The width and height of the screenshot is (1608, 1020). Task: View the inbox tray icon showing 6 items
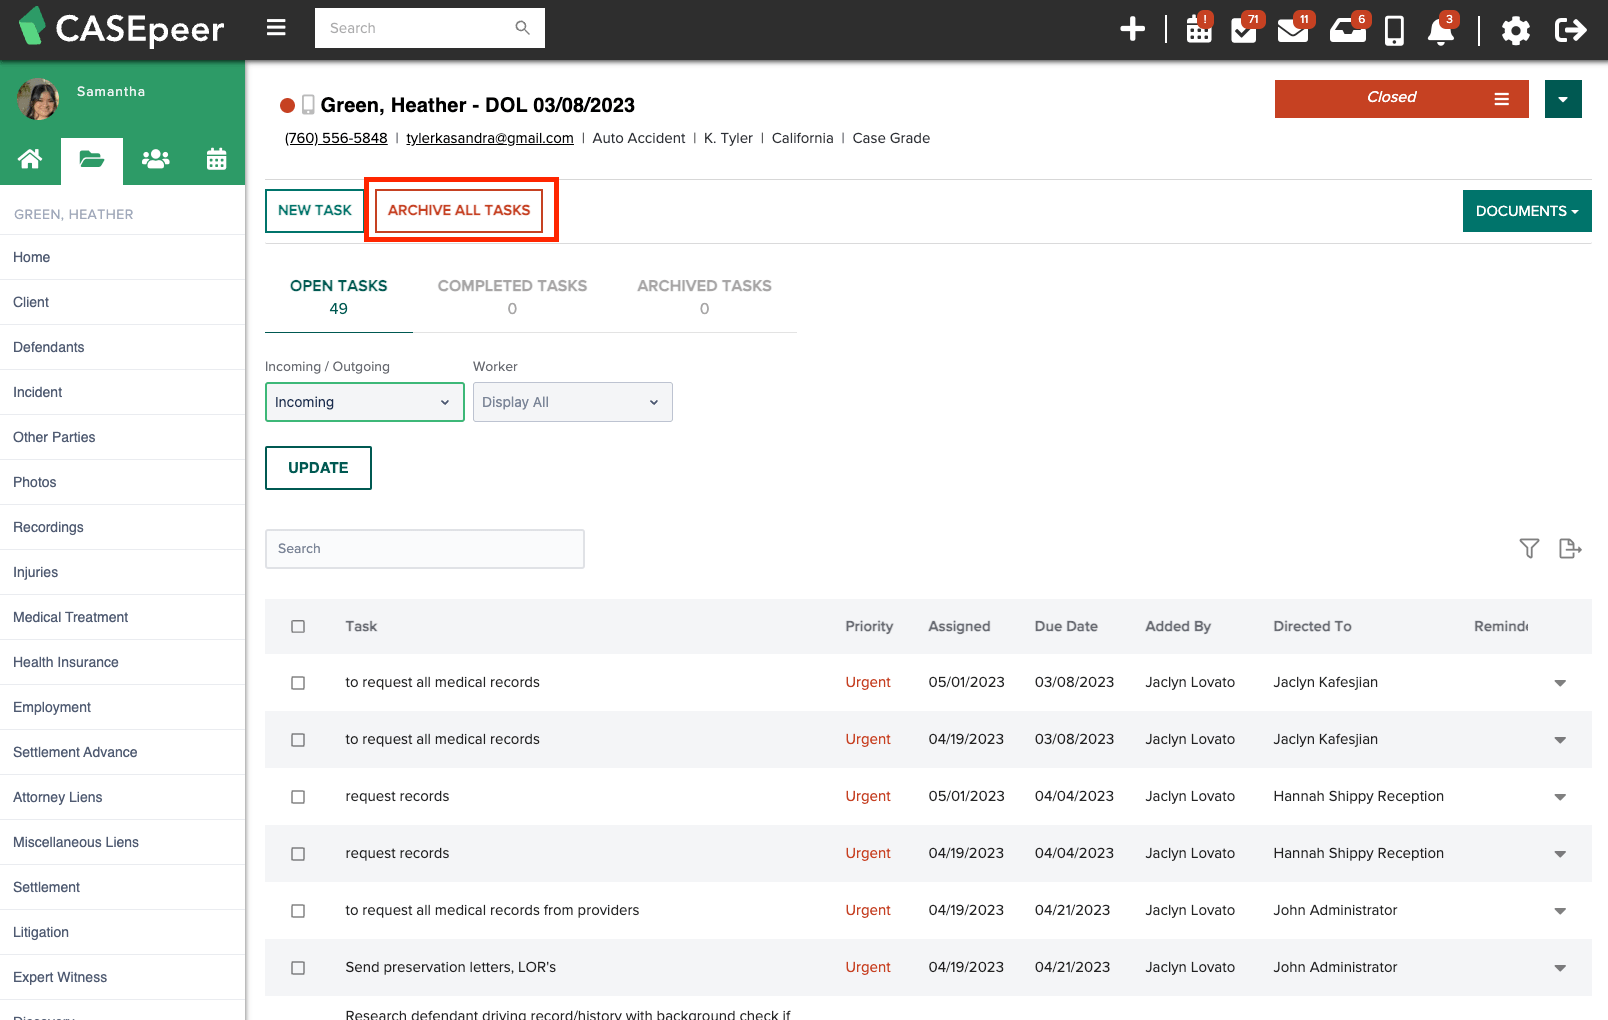click(x=1348, y=30)
